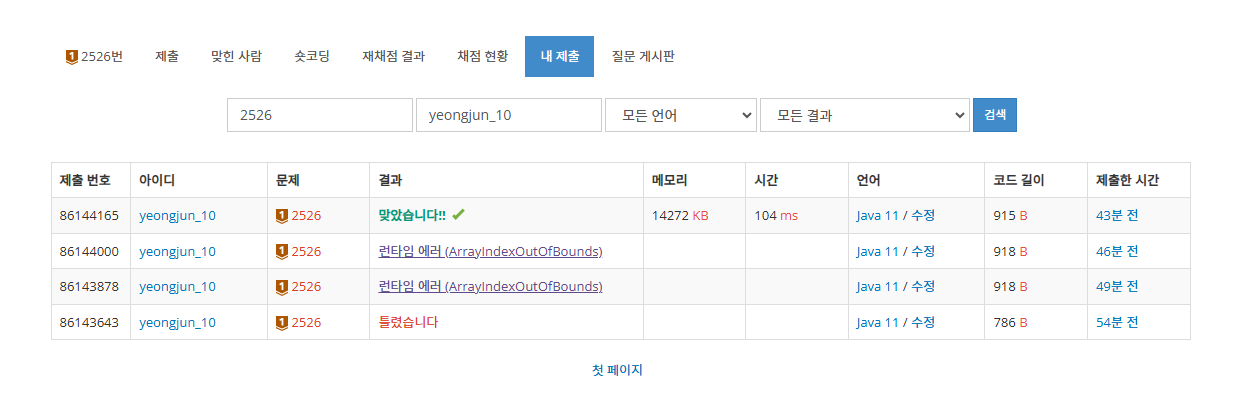Focus the user ID field showing yeongjun_10

509,115
